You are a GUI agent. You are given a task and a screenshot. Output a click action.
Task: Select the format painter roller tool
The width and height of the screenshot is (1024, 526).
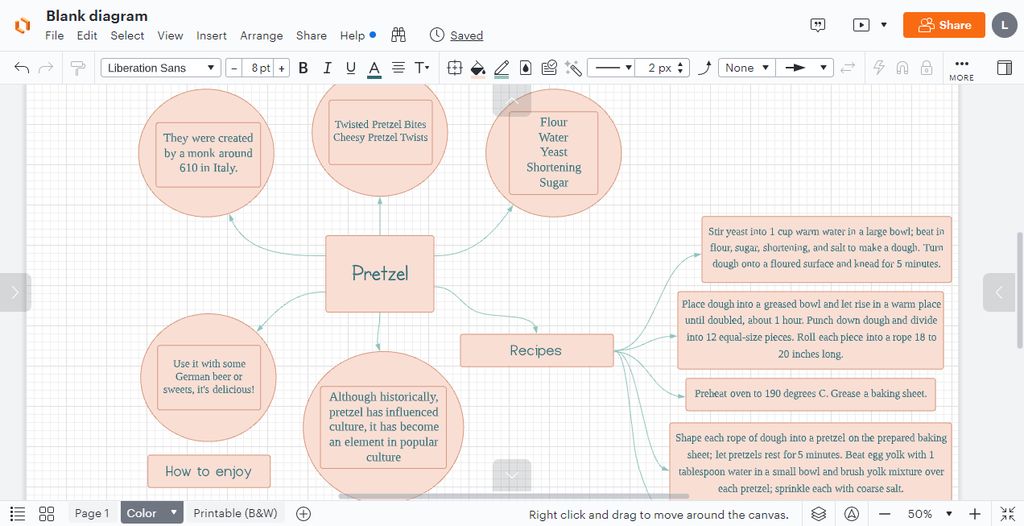[78, 68]
